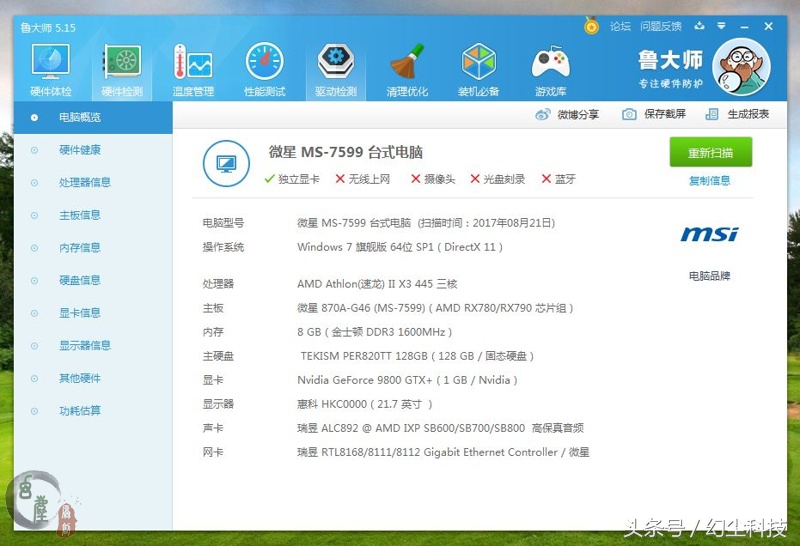800x546 pixels.
Task: Click the Windows 7 旗舰版 operating system text
Action: click(x=400, y=247)
